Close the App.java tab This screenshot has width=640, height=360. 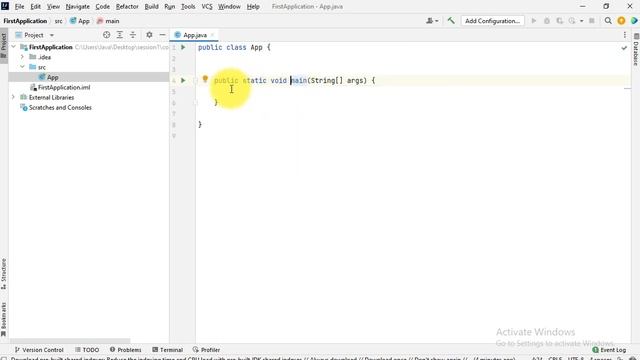pos(212,35)
